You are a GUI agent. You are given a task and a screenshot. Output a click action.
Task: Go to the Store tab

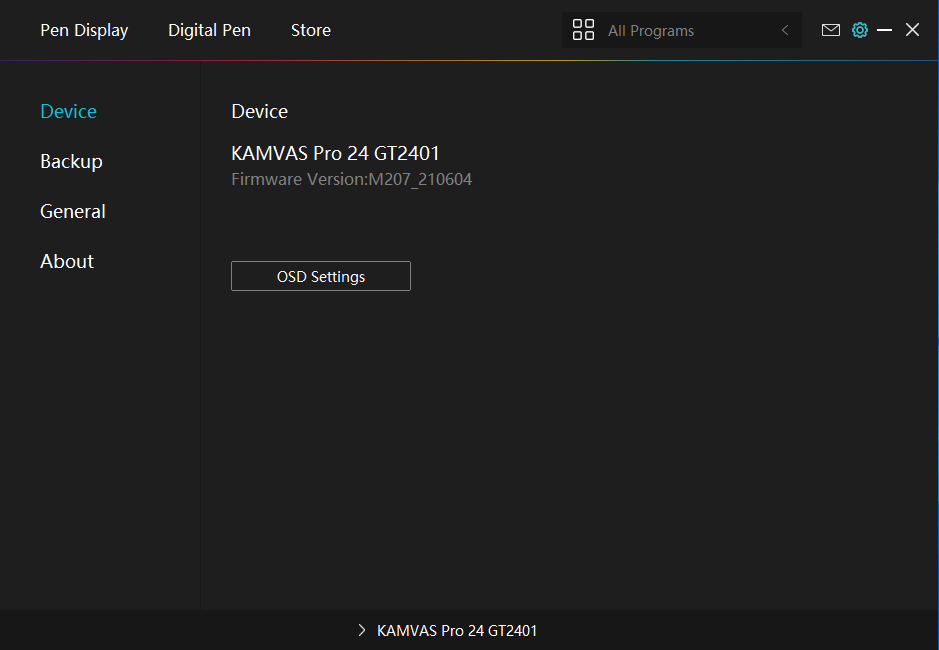tap(310, 30)
